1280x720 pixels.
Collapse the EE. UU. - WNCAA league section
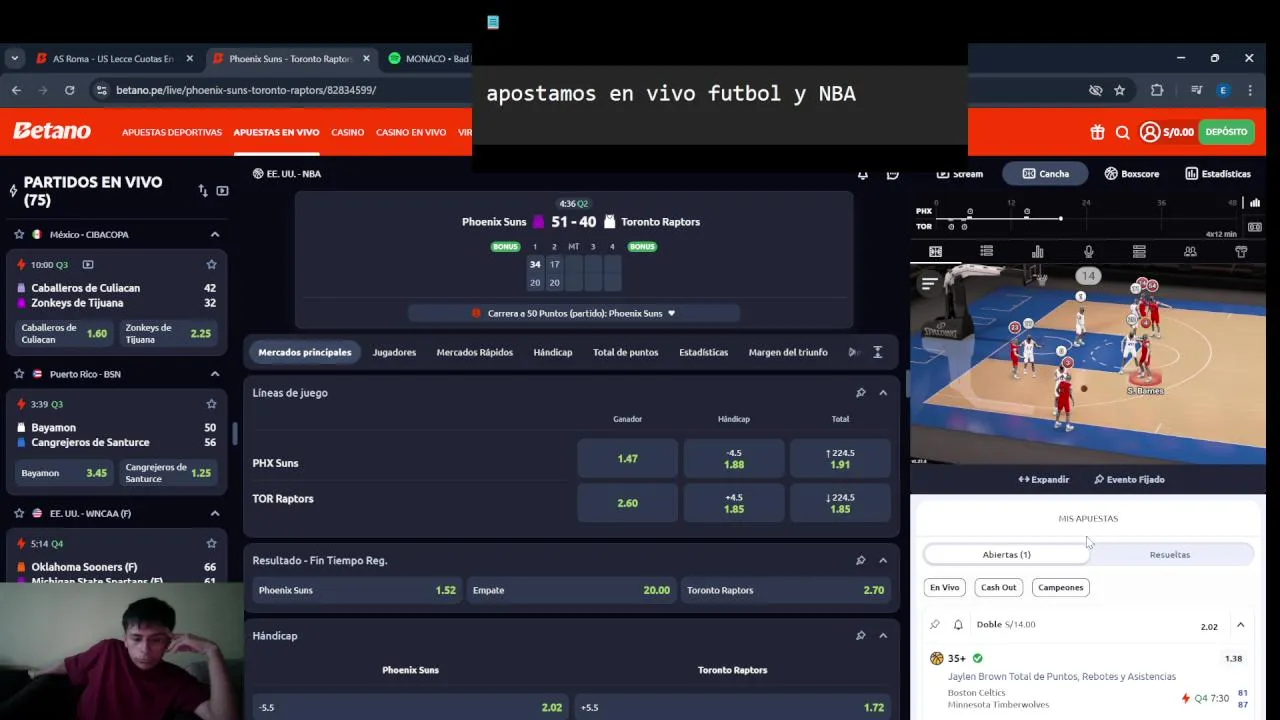pyautogui.click(x=214, y=513)
